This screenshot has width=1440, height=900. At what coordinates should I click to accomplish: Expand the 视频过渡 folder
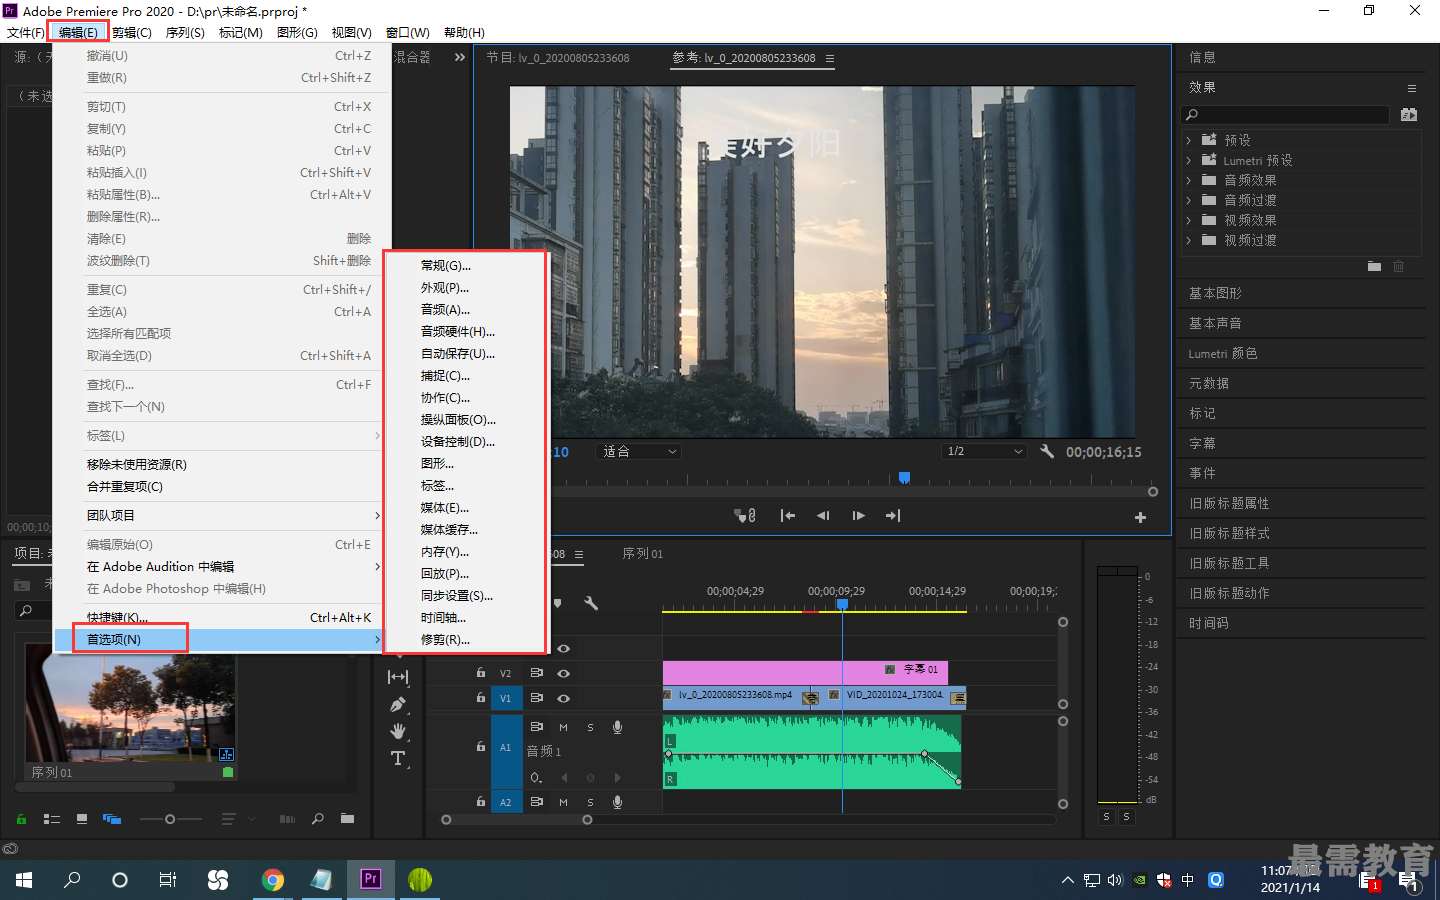(1189, 240)
